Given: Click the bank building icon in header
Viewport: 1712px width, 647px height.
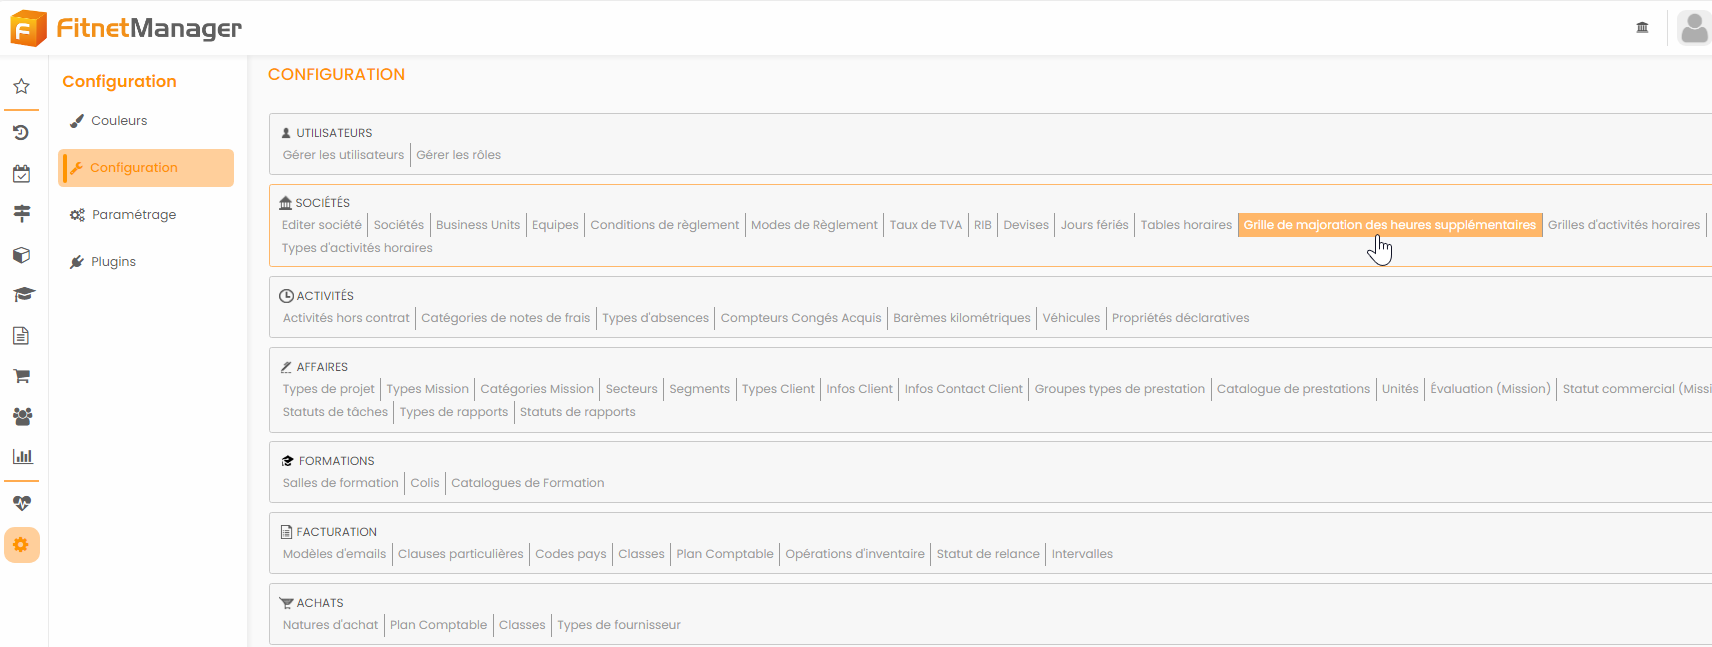Looking at the screenshot, I should coord(1642,28).
